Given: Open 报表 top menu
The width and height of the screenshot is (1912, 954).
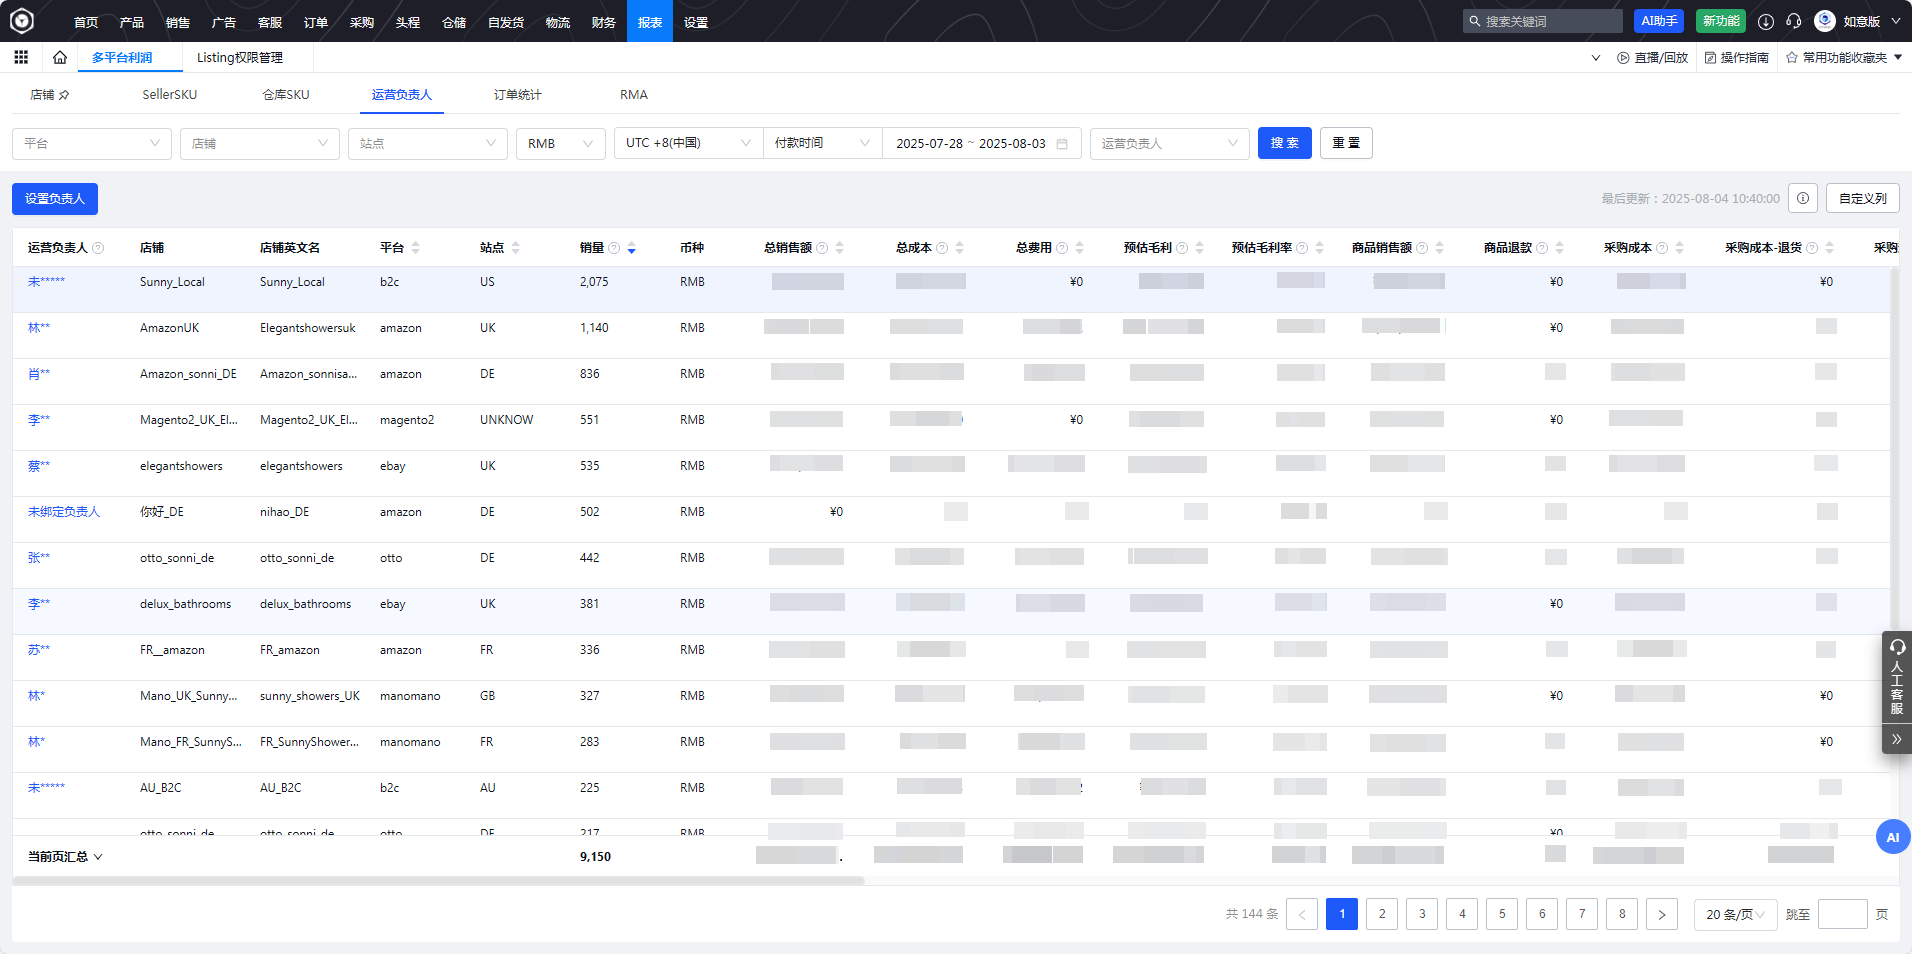Looking at the screenshot, I should tap(650, 21).
